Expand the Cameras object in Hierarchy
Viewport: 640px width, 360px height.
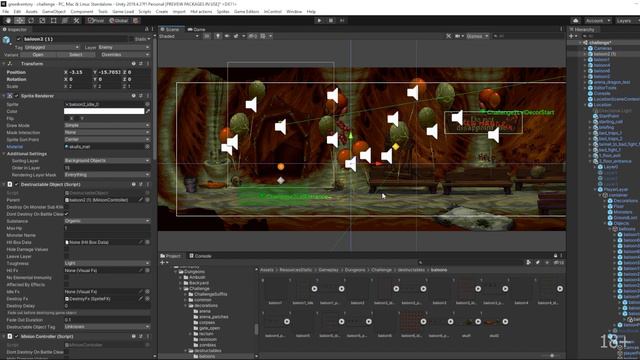(585, 48)
